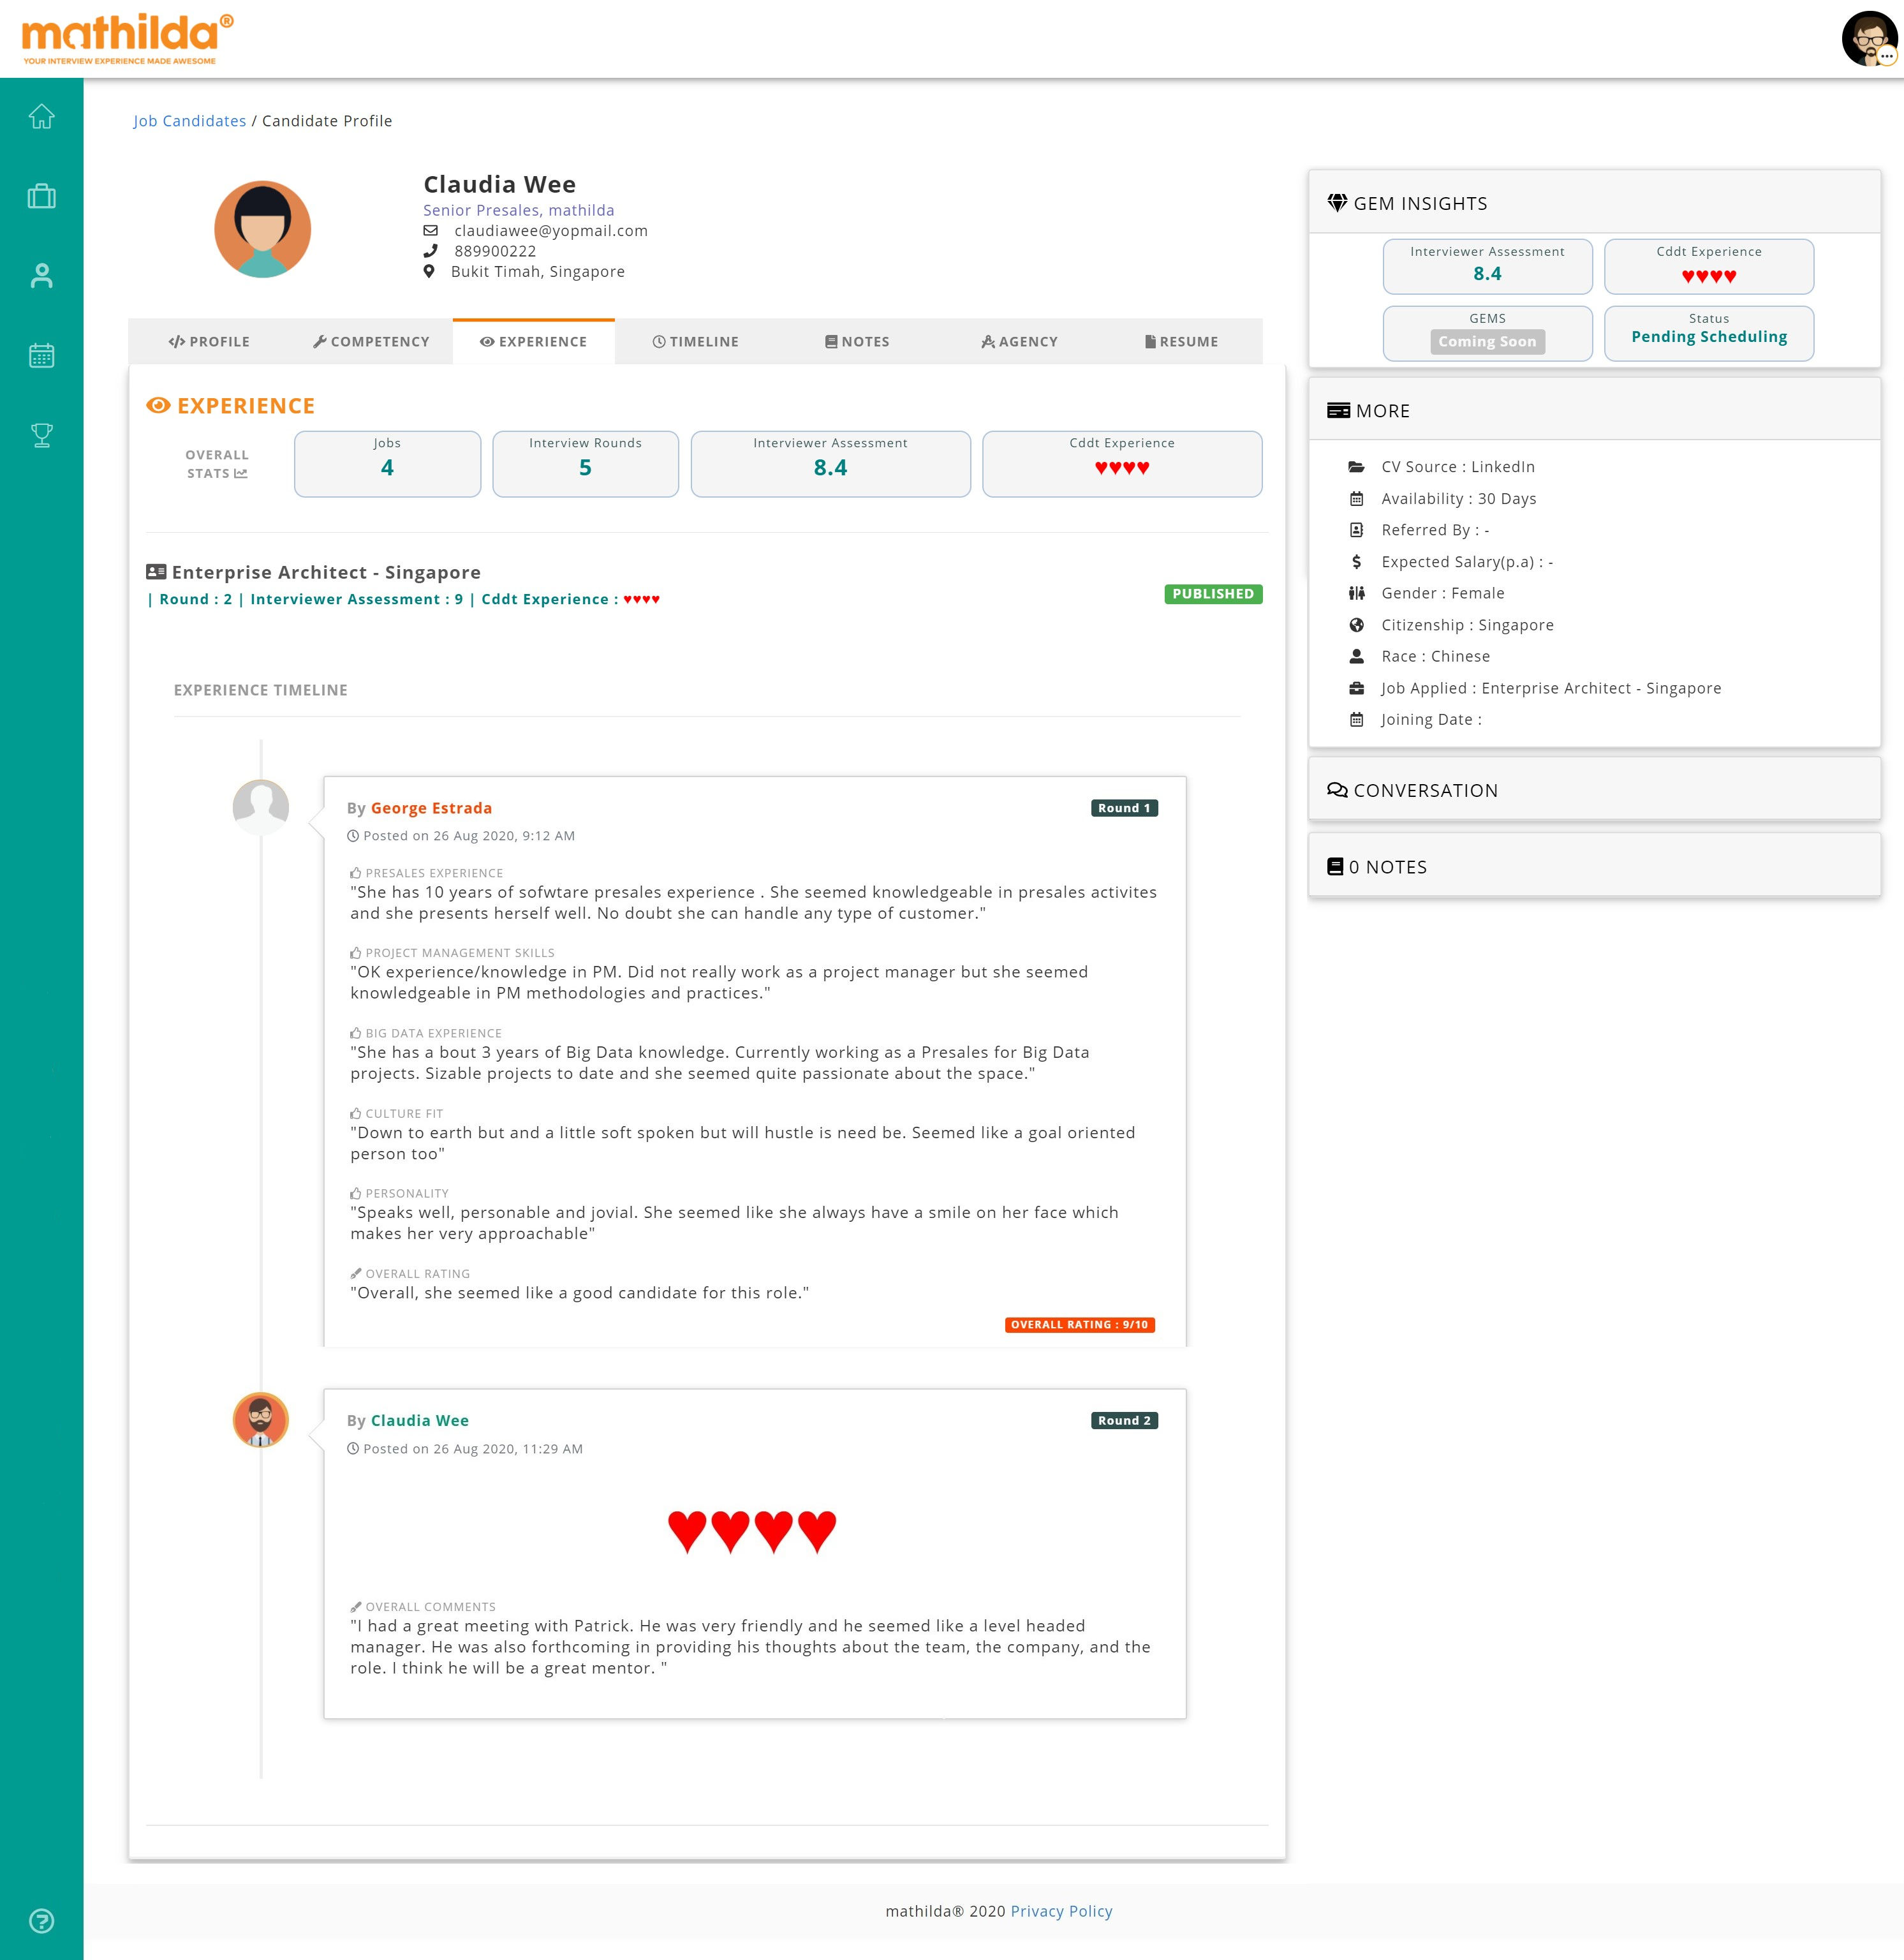1904x1960 pixels.
Task: Open the calendar icon in sidebar
Action: (x=41, y=355)
